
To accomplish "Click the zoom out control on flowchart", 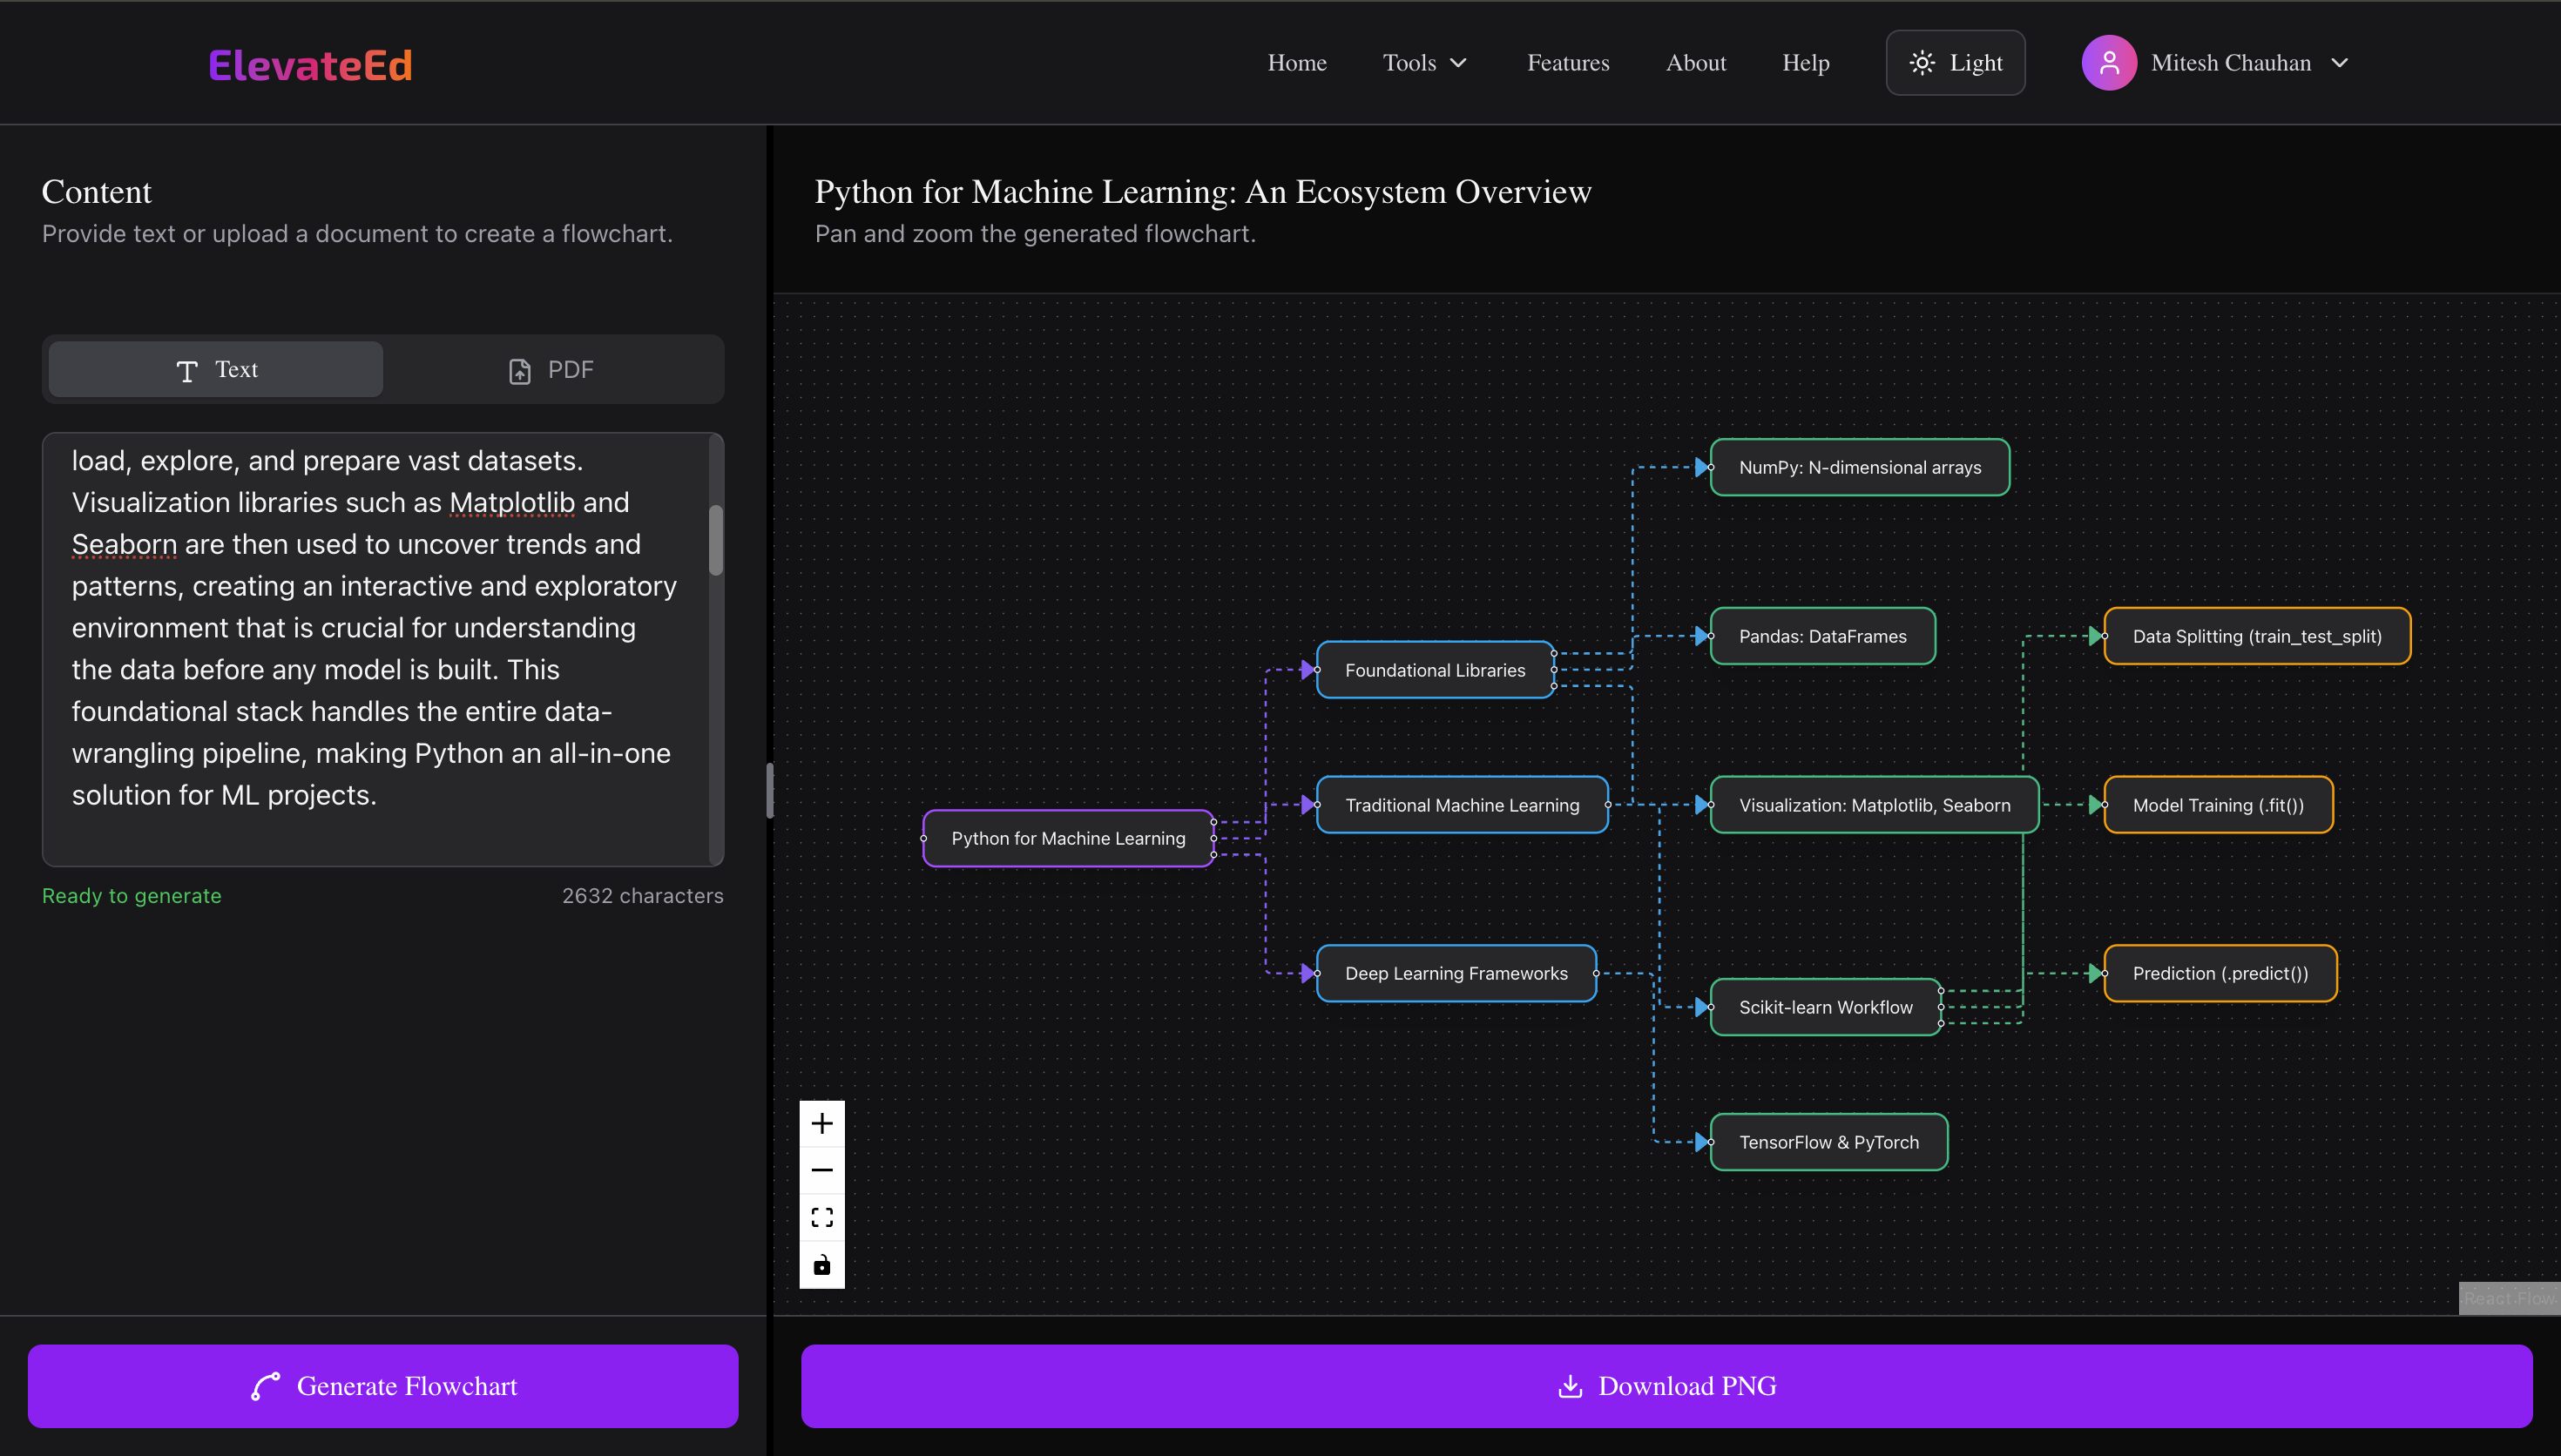I will tap(822, 1169).
